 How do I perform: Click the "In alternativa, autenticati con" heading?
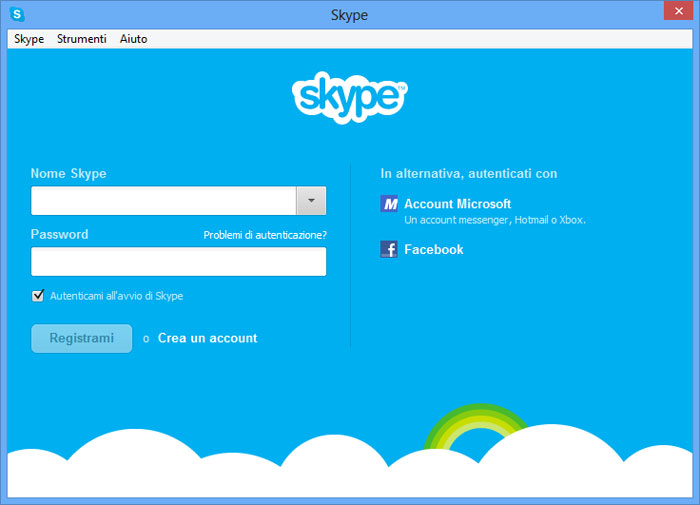click(x=469, y=173)
